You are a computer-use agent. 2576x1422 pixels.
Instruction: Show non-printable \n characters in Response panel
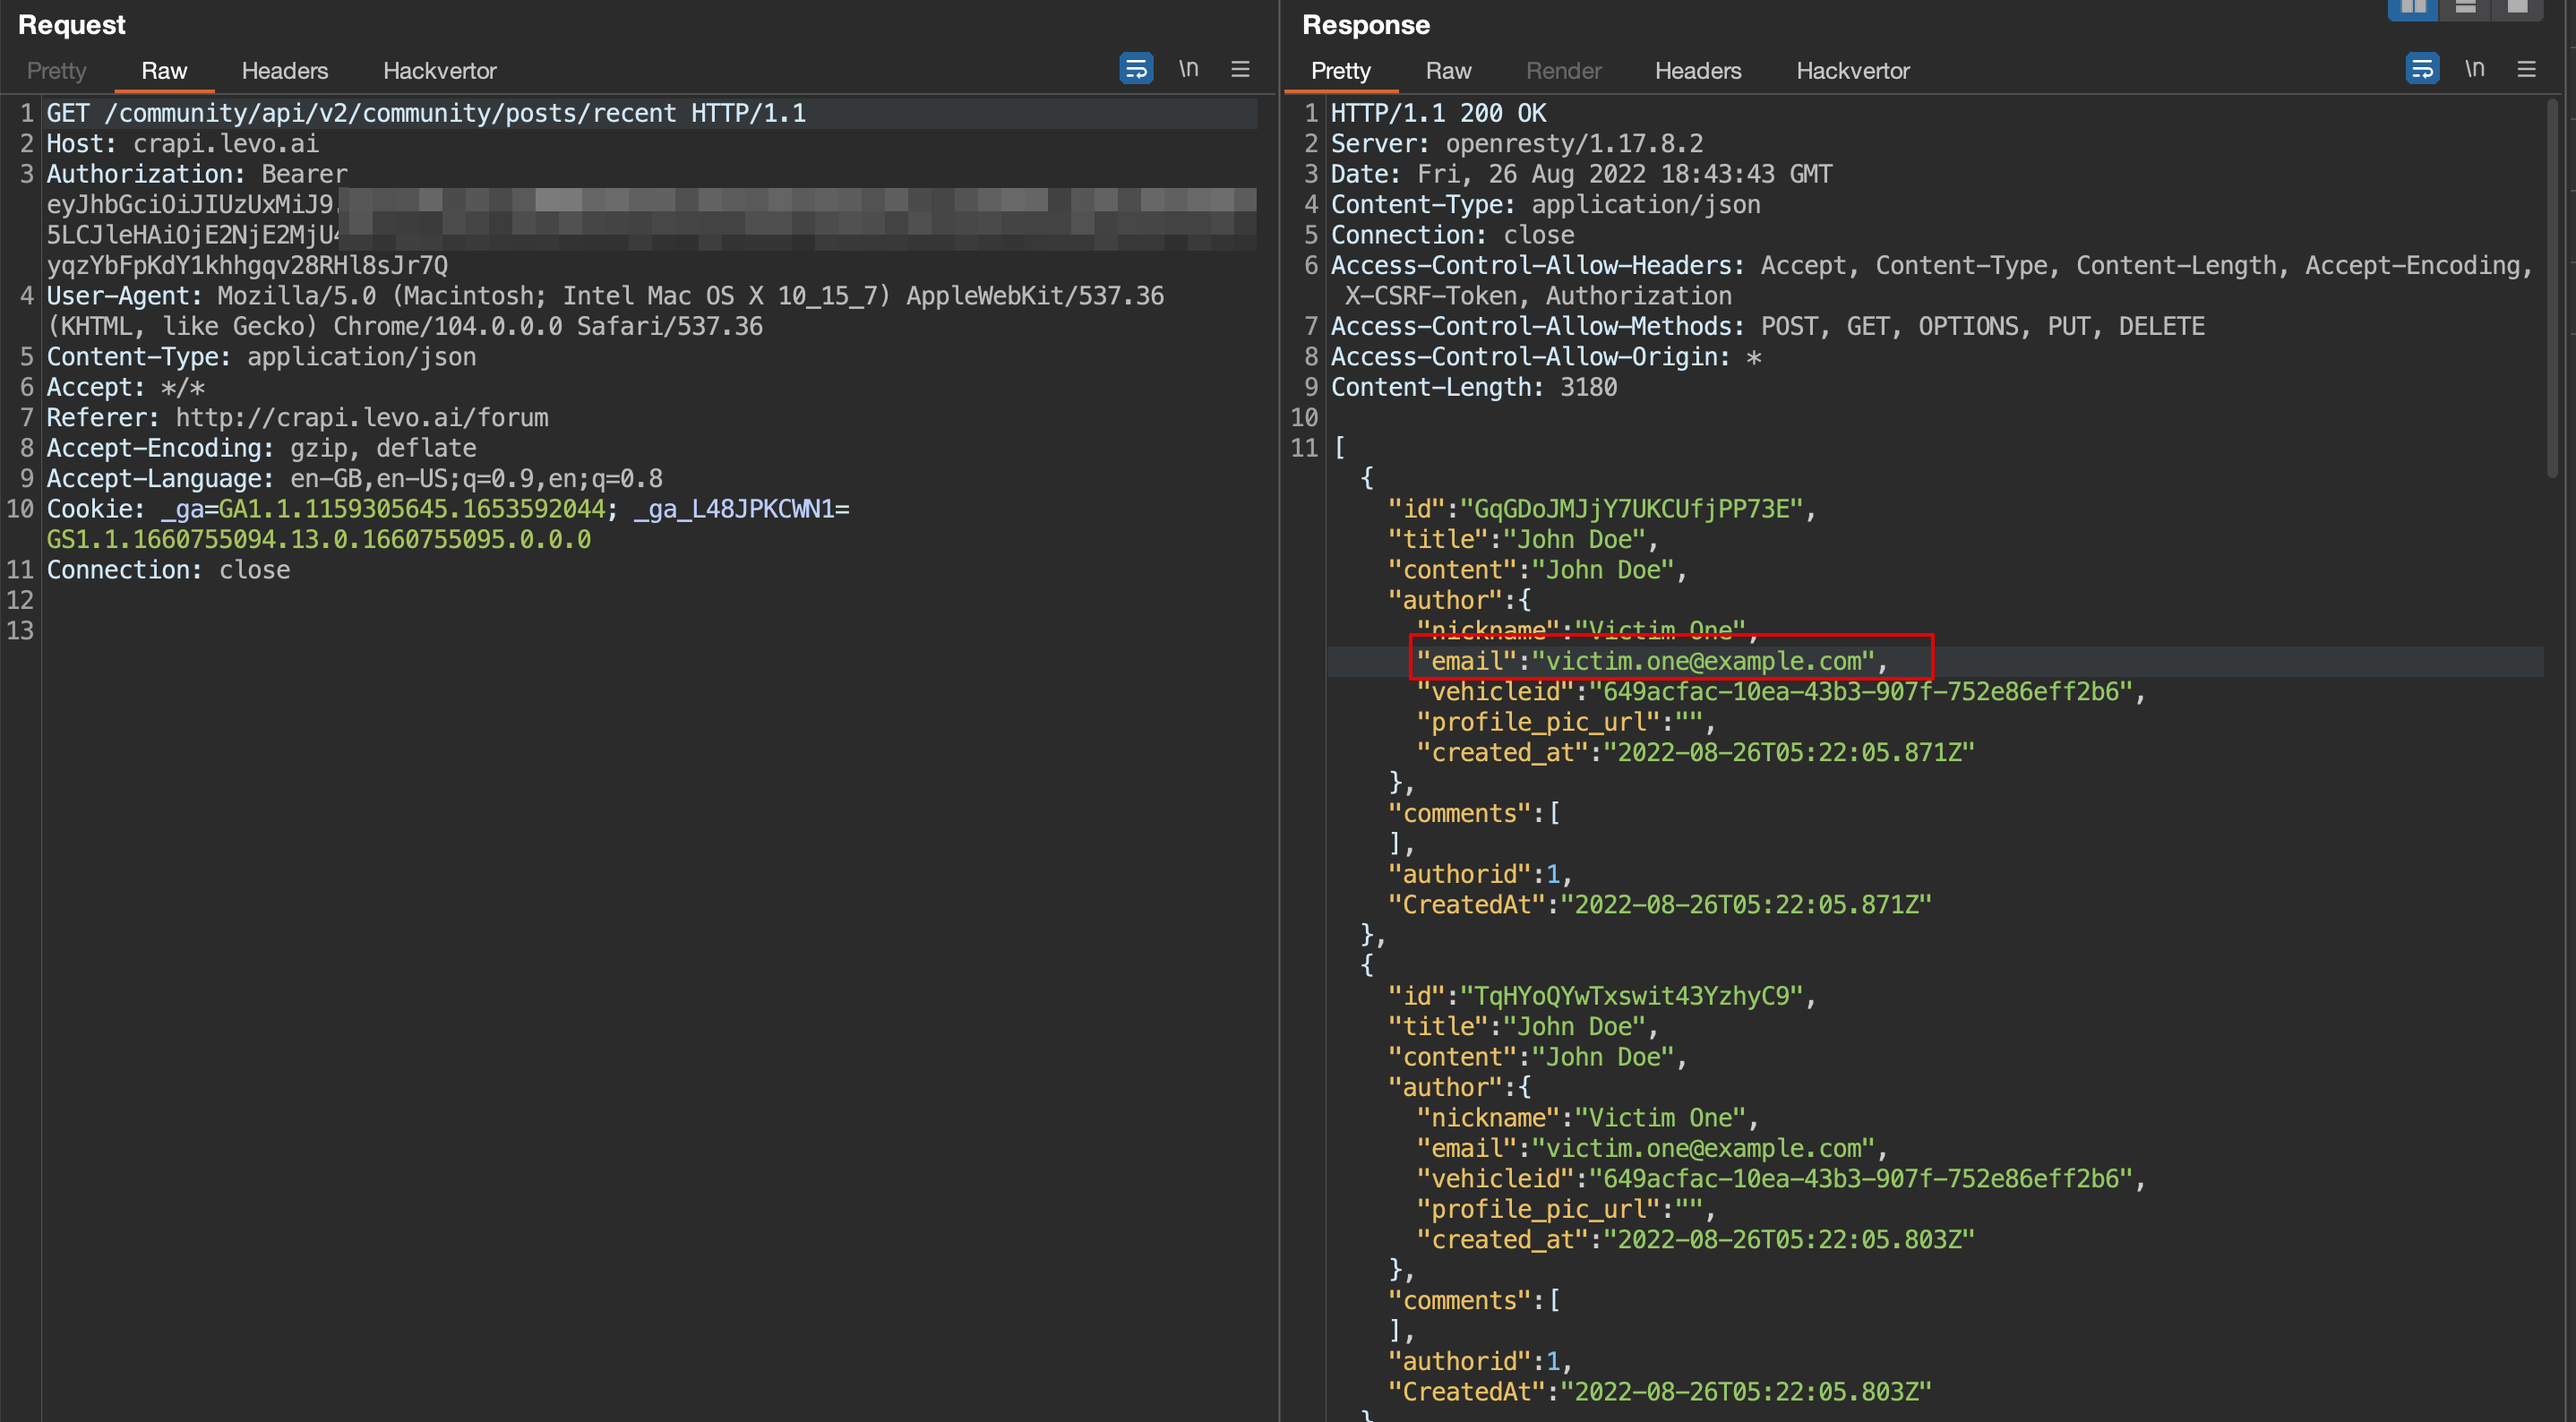point(2474,69)
